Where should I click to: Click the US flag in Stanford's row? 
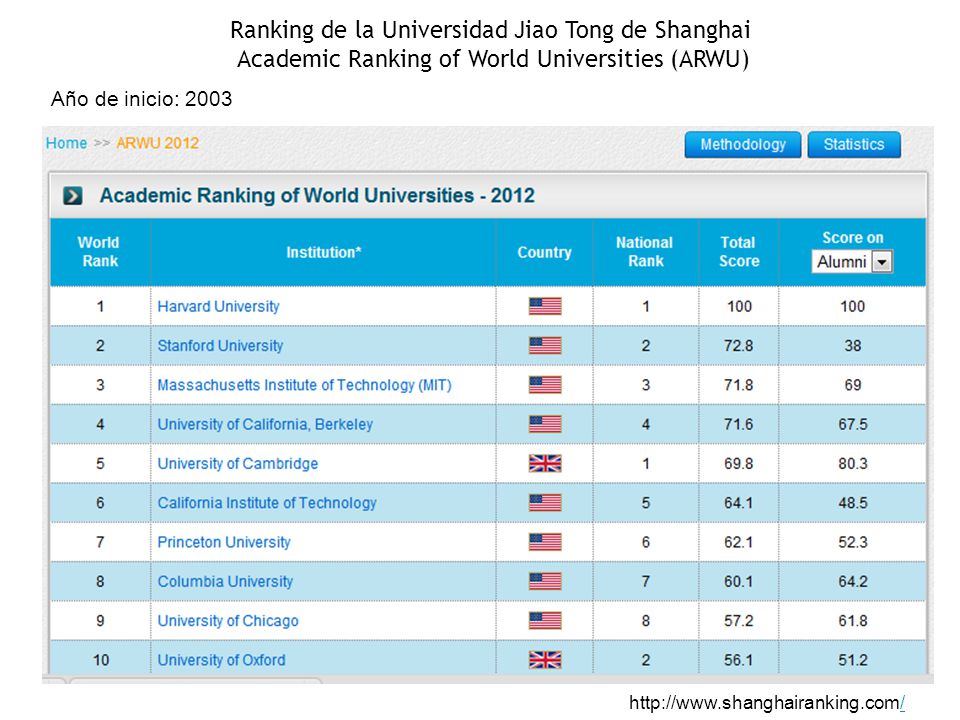[x=545, y=345]
